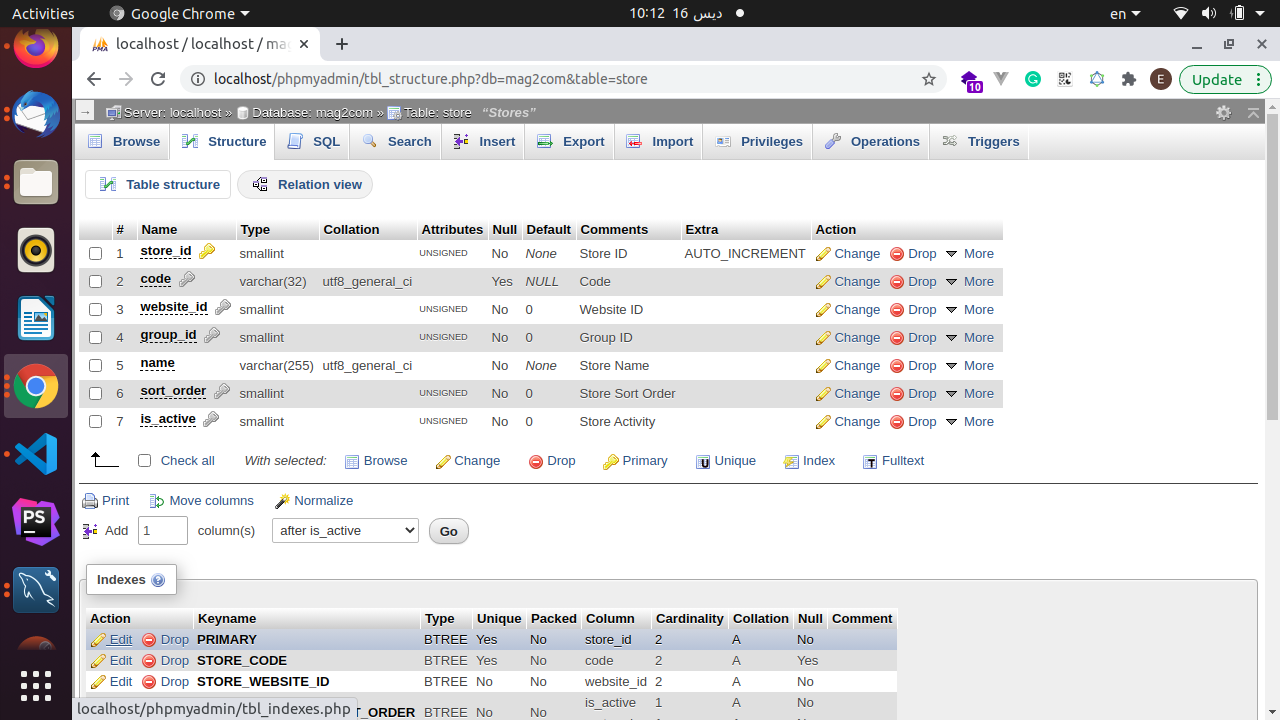Click the Print icon below the table
Viewport: 1280px width, 720px height.
[91, 501]
